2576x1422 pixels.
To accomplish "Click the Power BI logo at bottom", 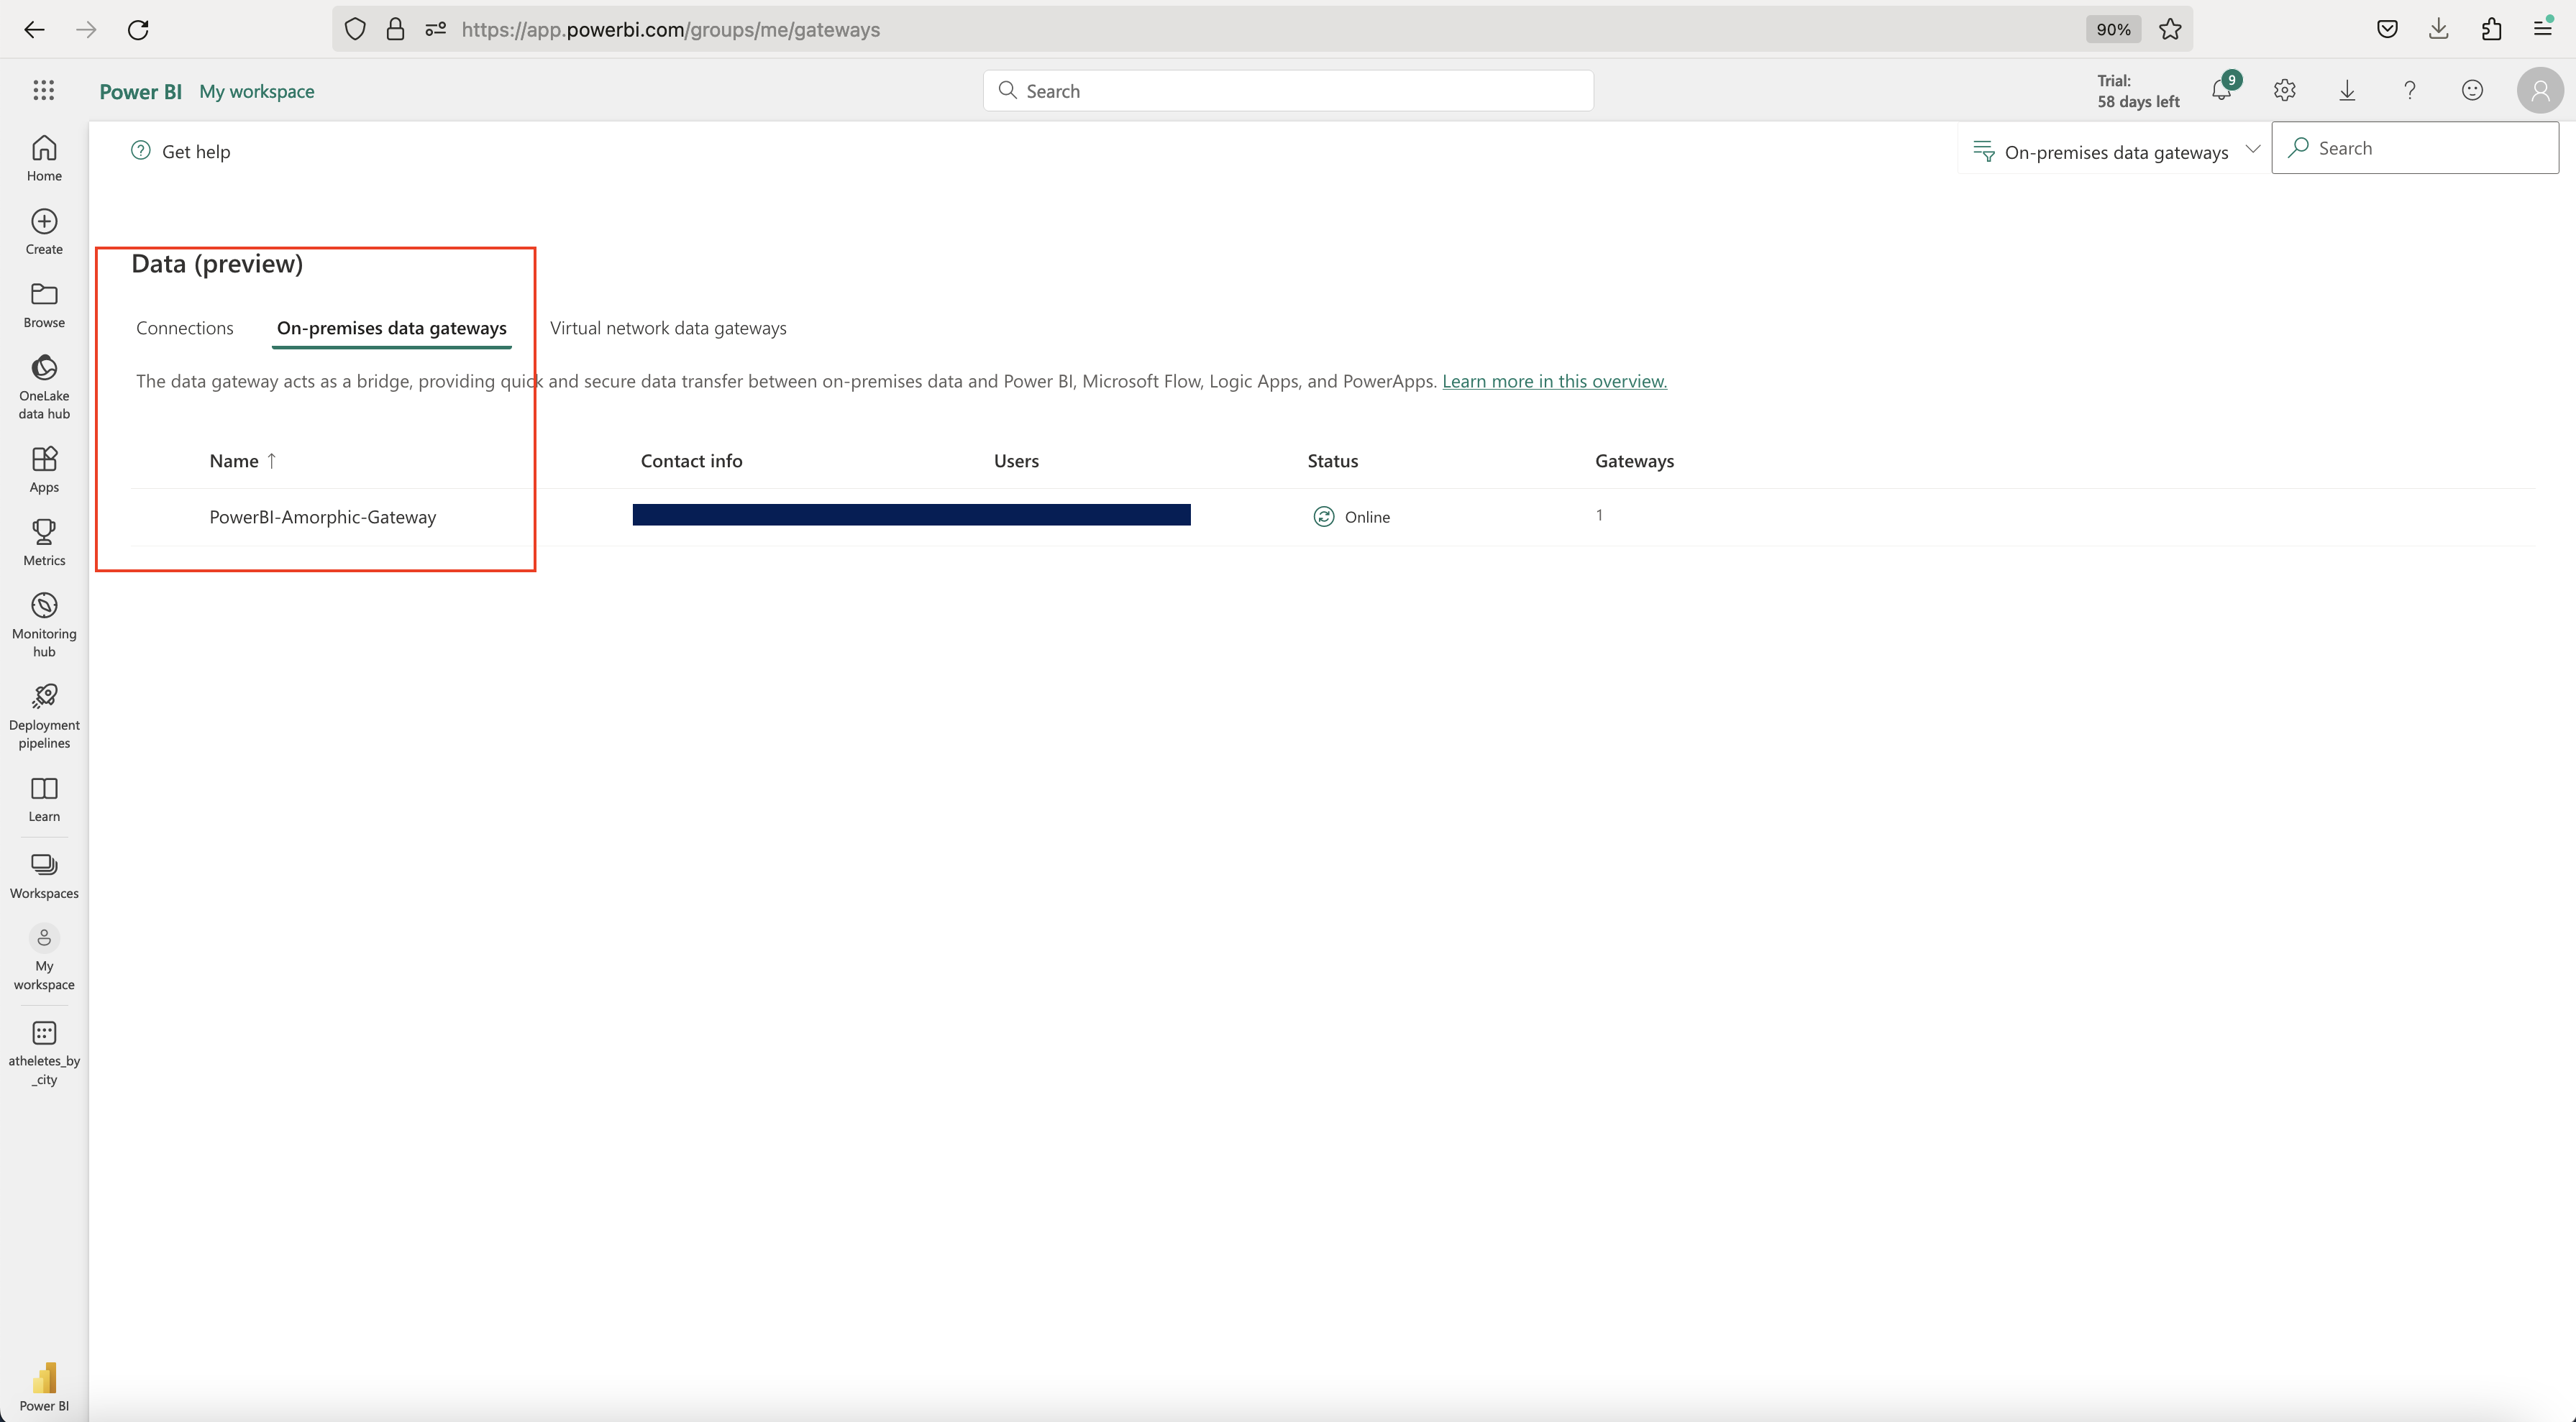I will 44,1386.
